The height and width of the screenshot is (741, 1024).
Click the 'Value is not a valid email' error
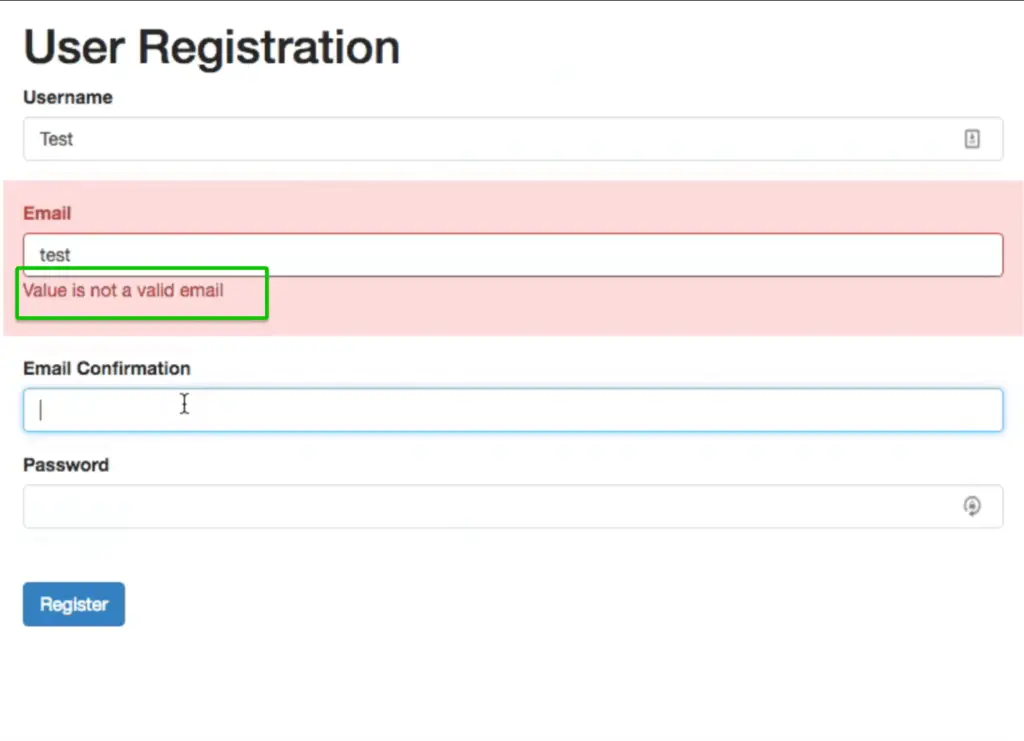pos(123,291)
